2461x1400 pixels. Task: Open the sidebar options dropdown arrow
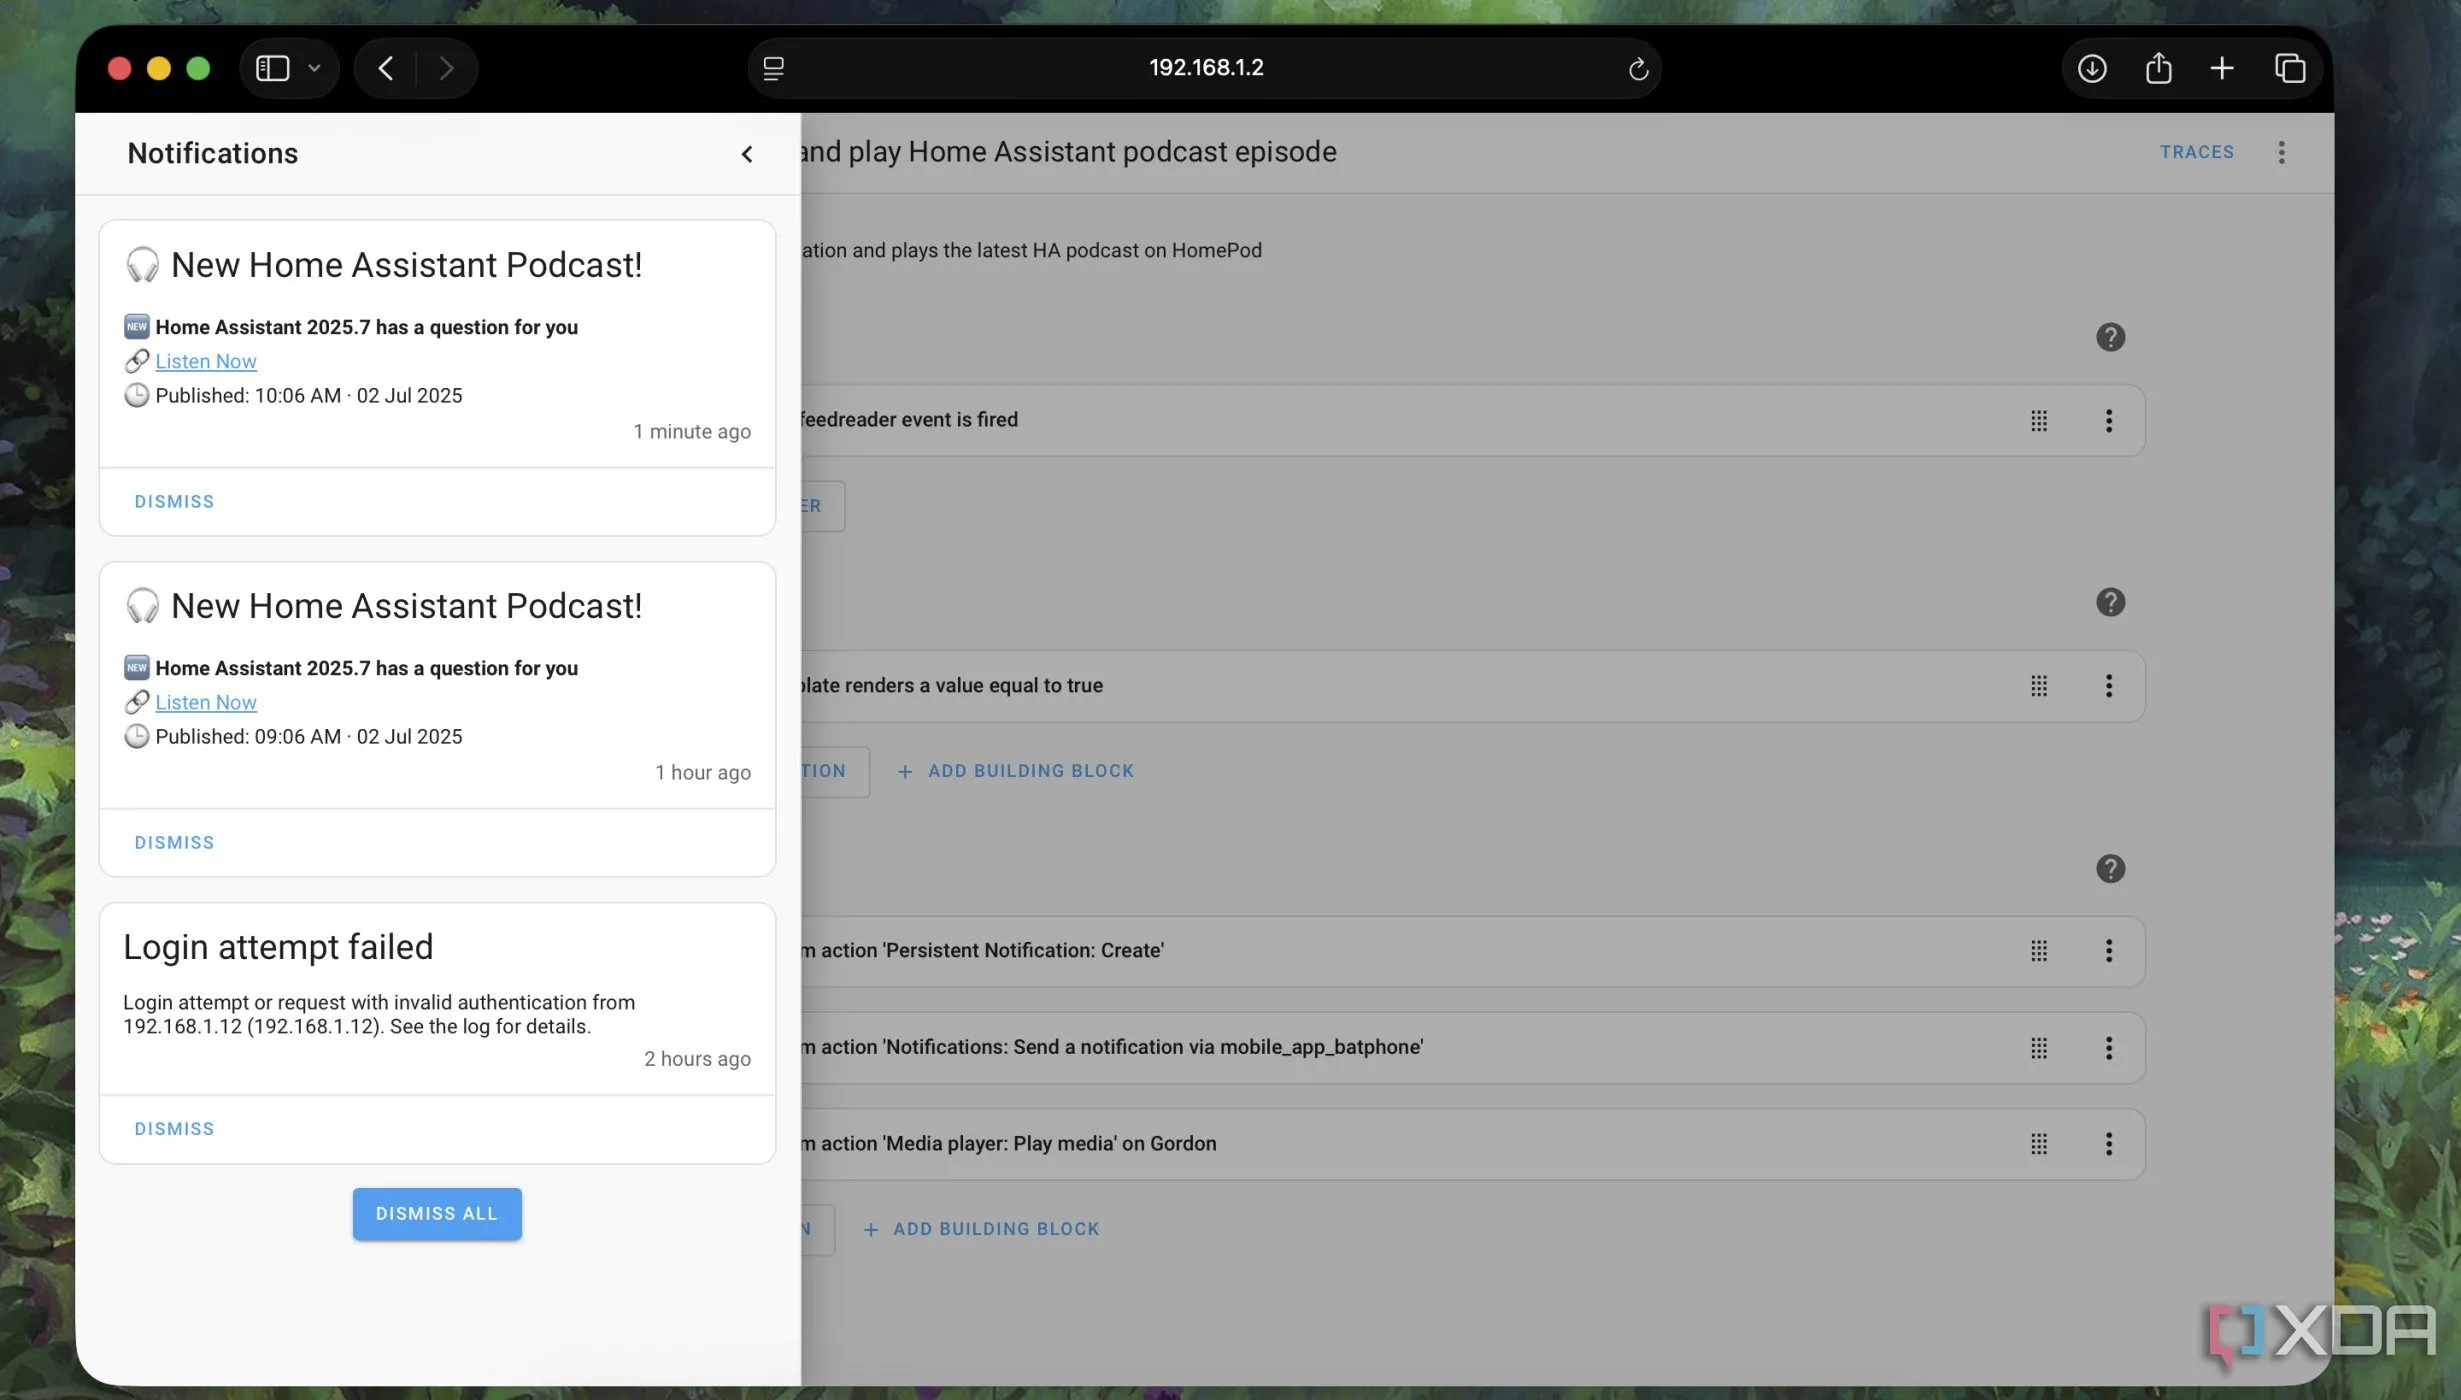click(314, 68)
